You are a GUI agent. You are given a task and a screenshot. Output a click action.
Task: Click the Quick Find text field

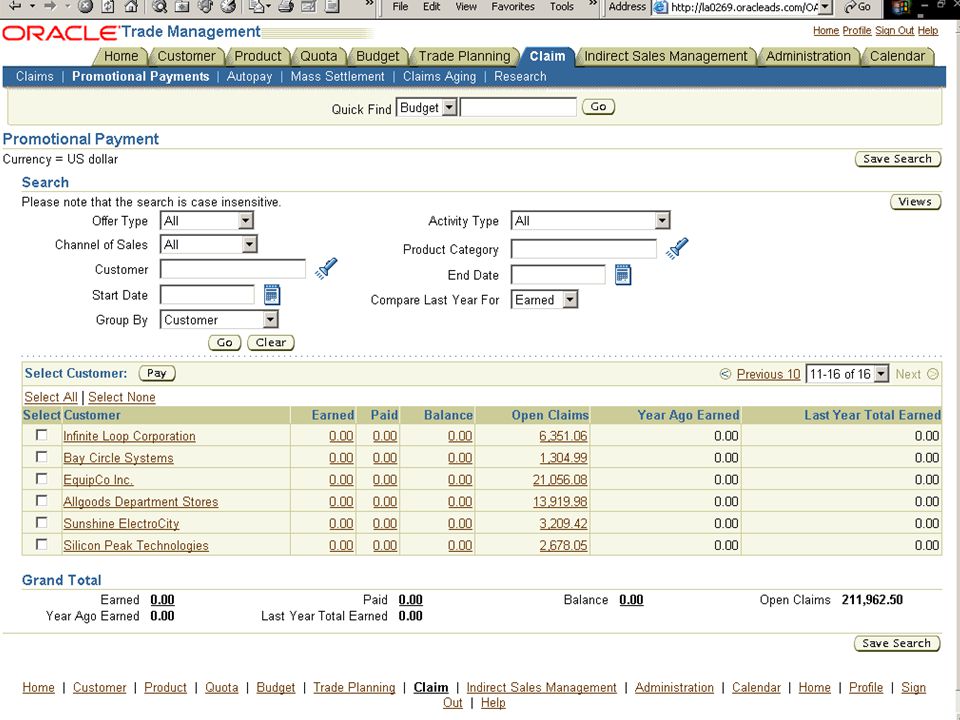click(x=518, y=107)
